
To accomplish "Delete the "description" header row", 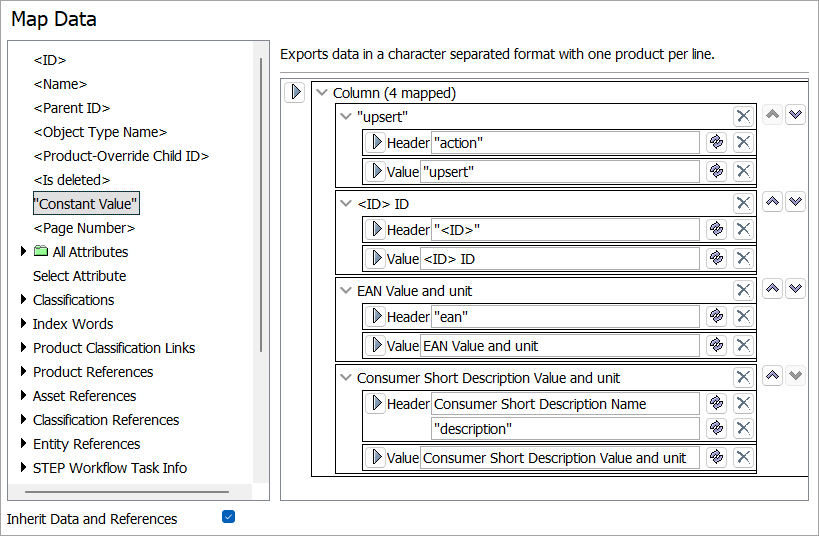I will point(743,428).
